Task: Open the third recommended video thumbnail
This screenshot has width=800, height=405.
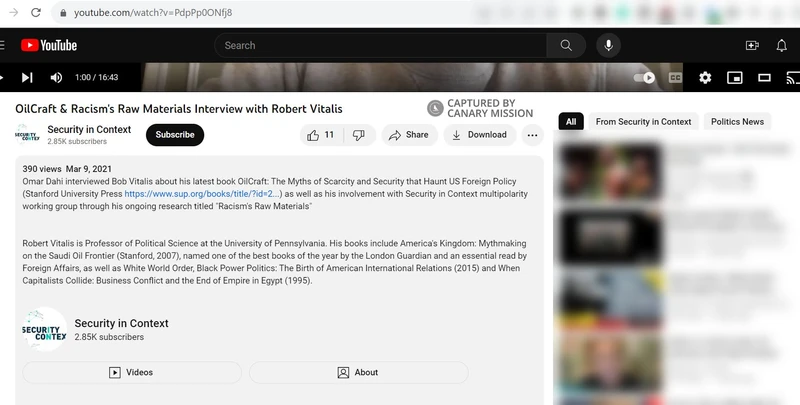Action: click(x=610, y=300)
